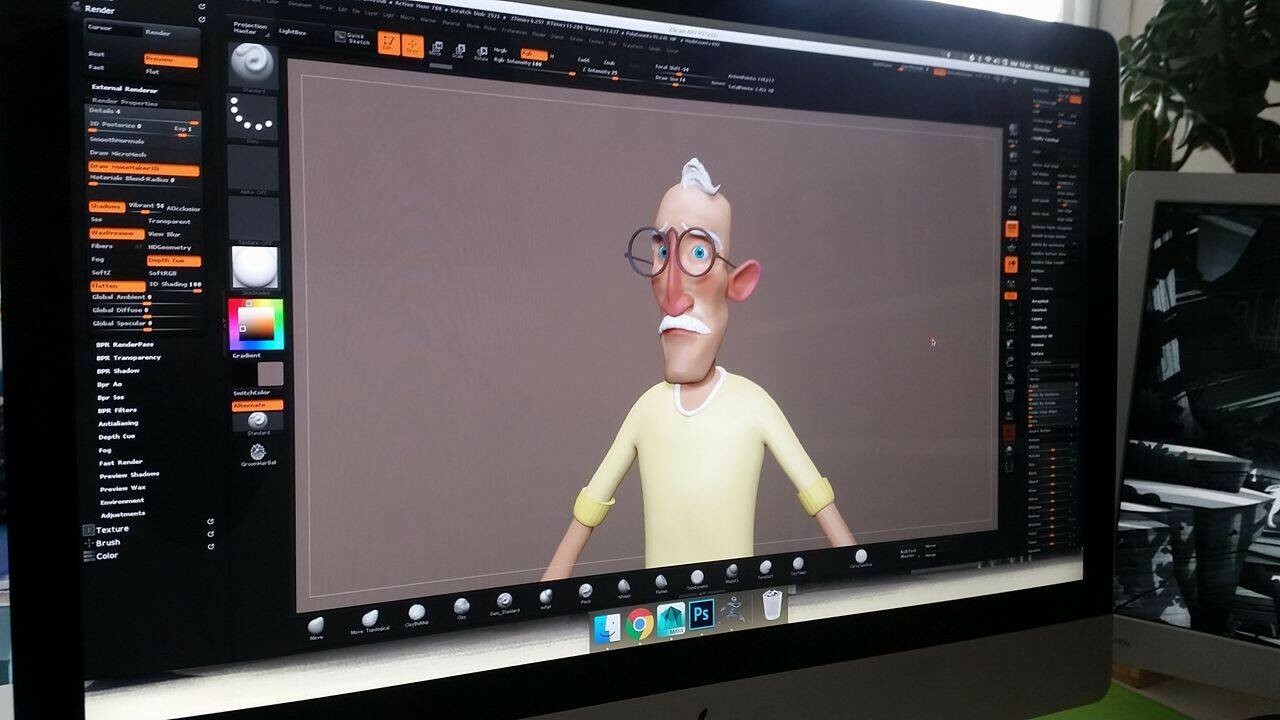The width and height of the screenshot is (1280, 720).
Task: Select the TrimDynamic brush
Action: tap(696, 578)
